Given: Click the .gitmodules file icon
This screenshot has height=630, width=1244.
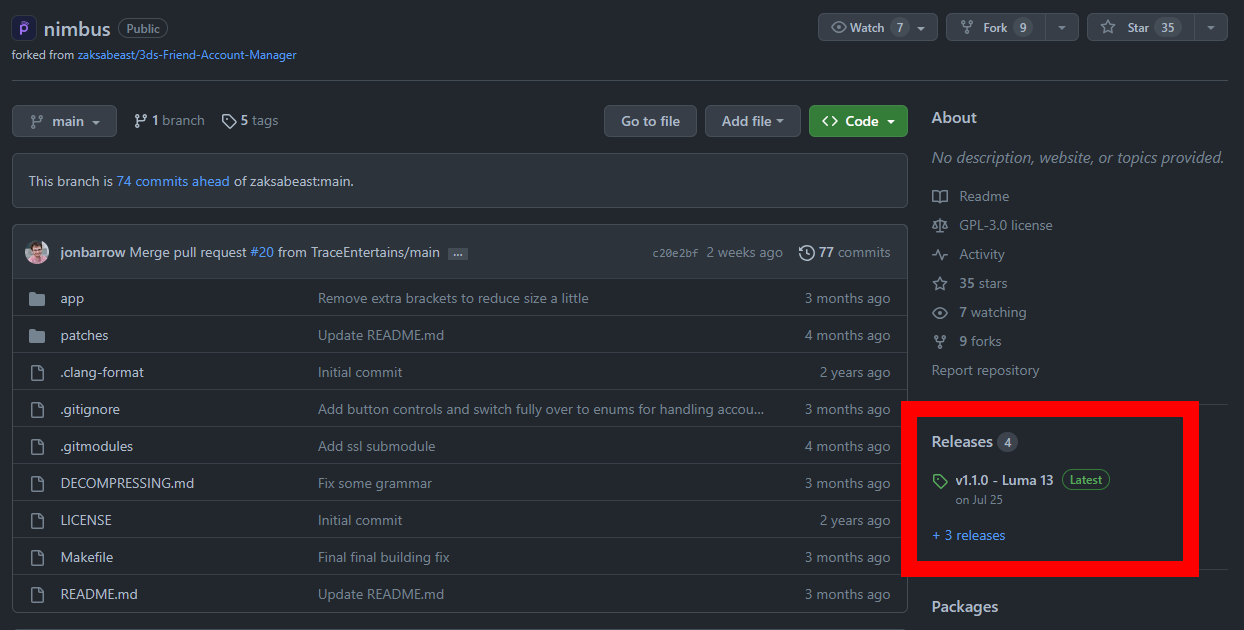Looking at the screenshot, I should coord(38,446).
